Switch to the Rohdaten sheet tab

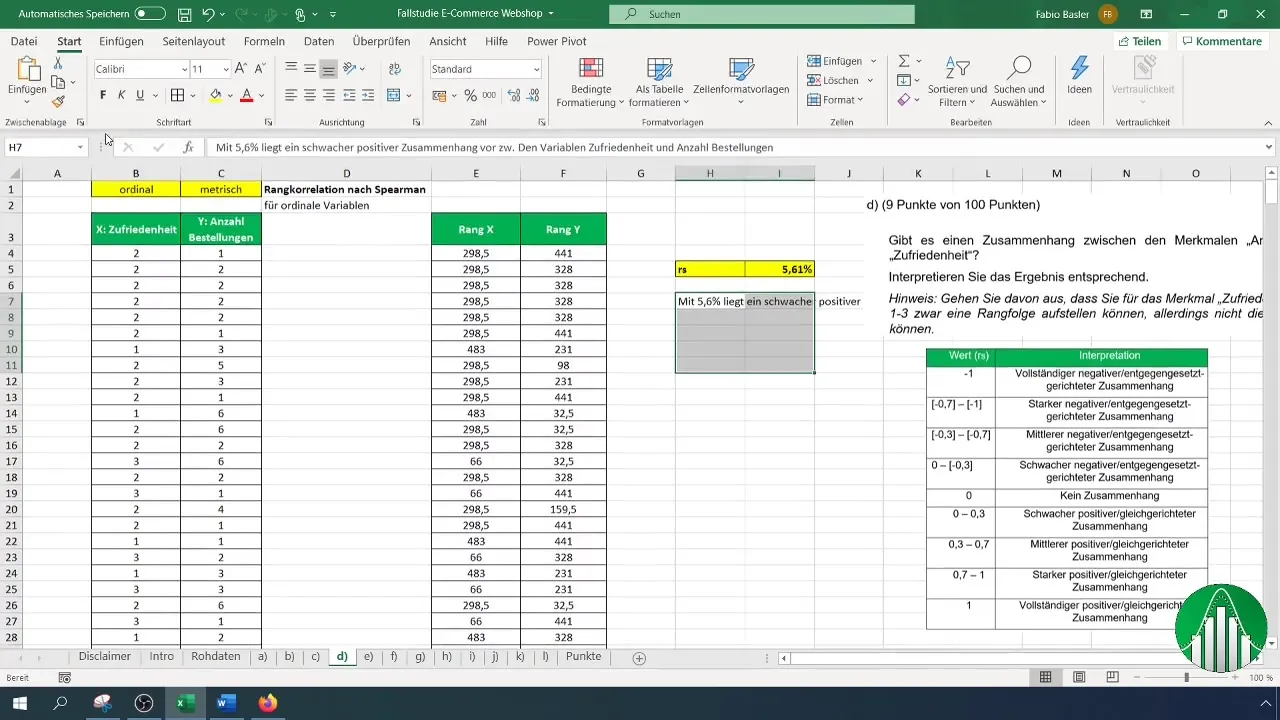pyautogui.click(x=216, y=657)
